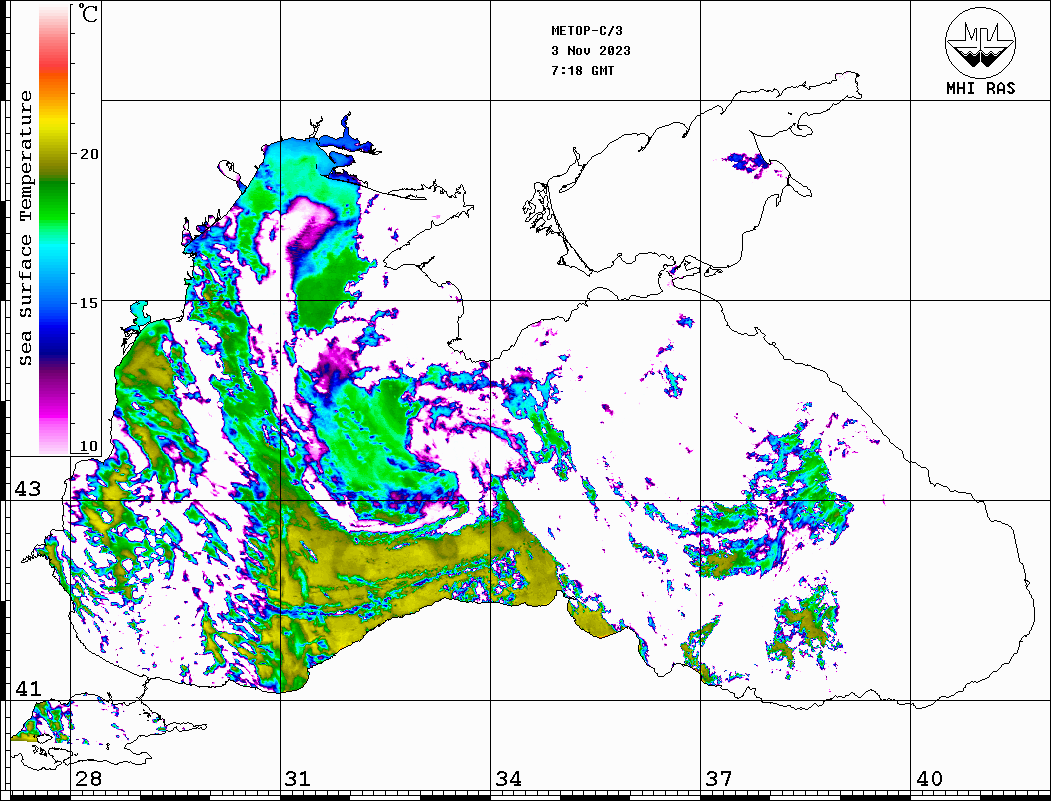Click the '20' value on temperature scale

[88, 154]
